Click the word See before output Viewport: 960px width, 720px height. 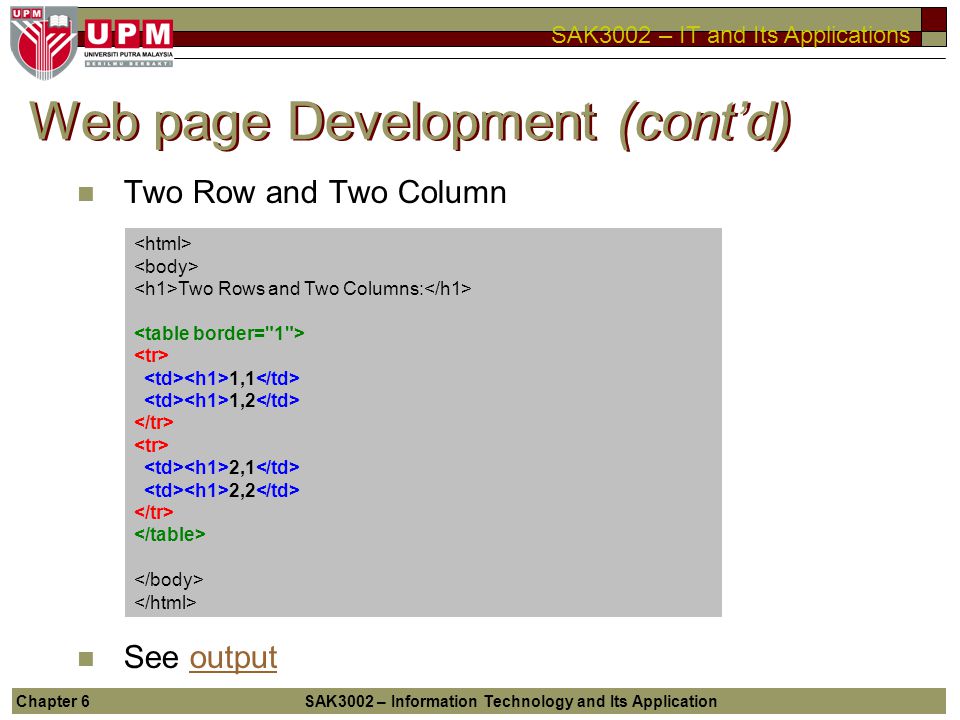point(151,658)
